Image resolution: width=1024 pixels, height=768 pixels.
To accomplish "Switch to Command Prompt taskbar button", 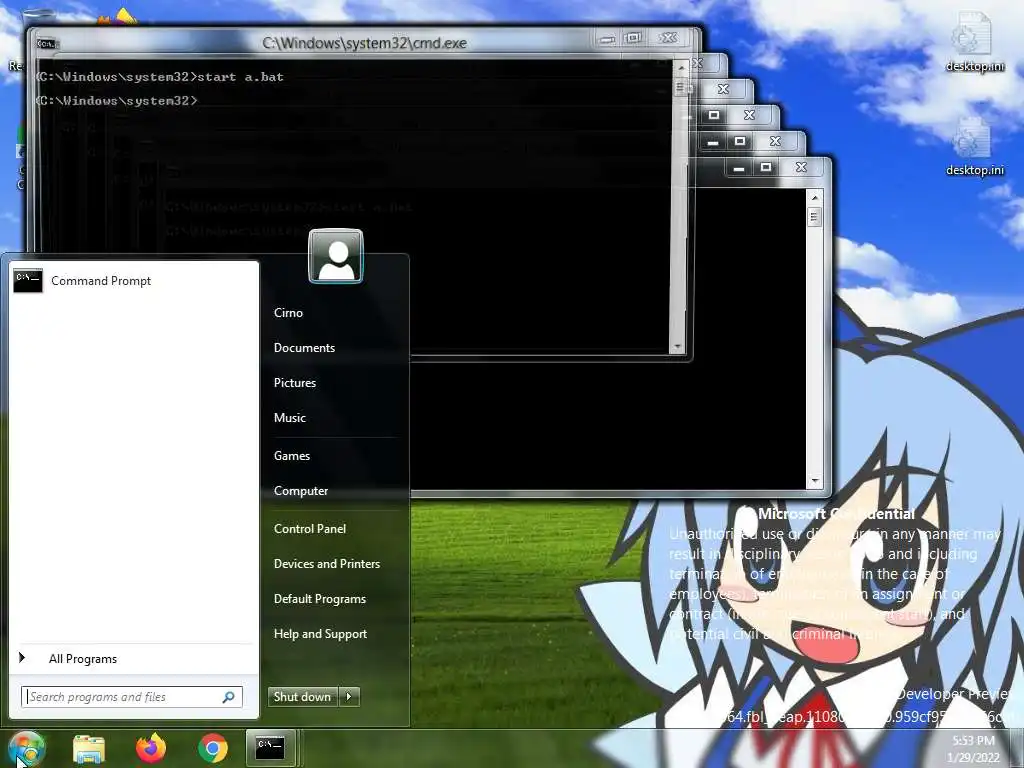I will [x=271, y=748].
